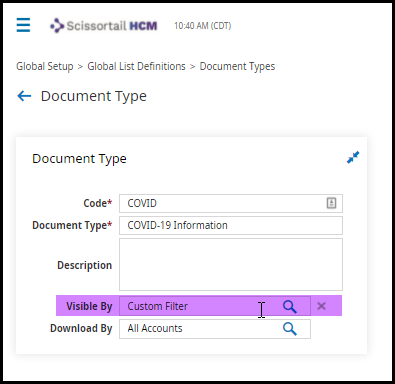Go back using the left arrow

tap(24, 96)
